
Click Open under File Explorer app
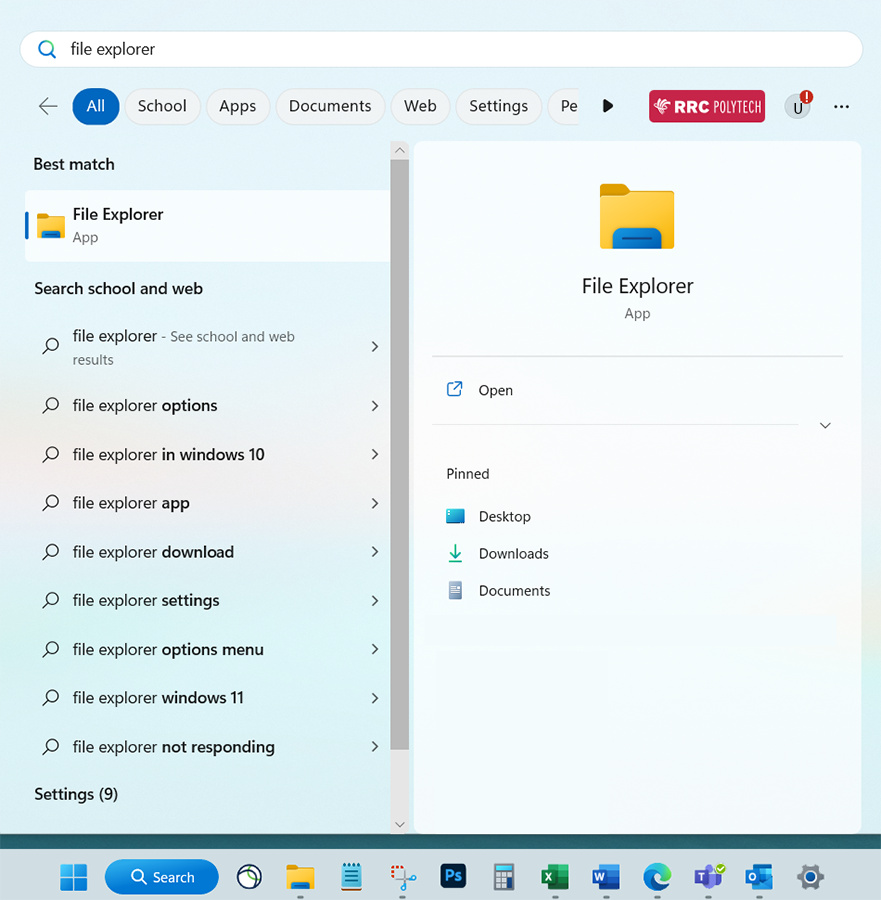point(495,390)
